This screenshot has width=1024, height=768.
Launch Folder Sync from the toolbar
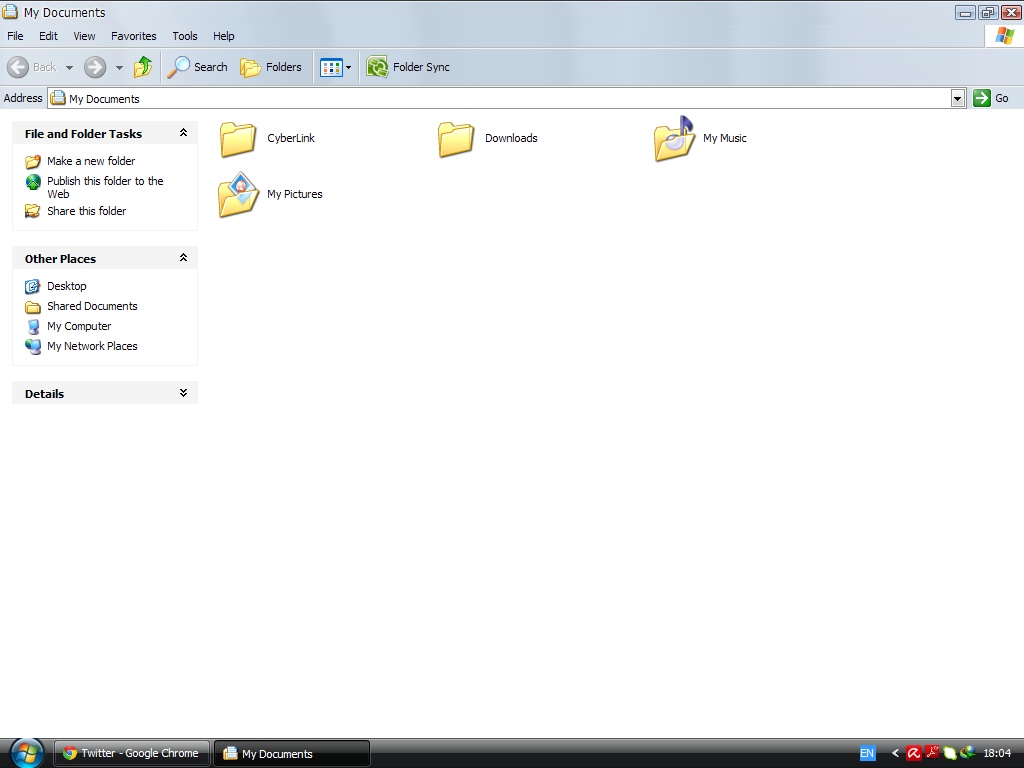point(408,67)
